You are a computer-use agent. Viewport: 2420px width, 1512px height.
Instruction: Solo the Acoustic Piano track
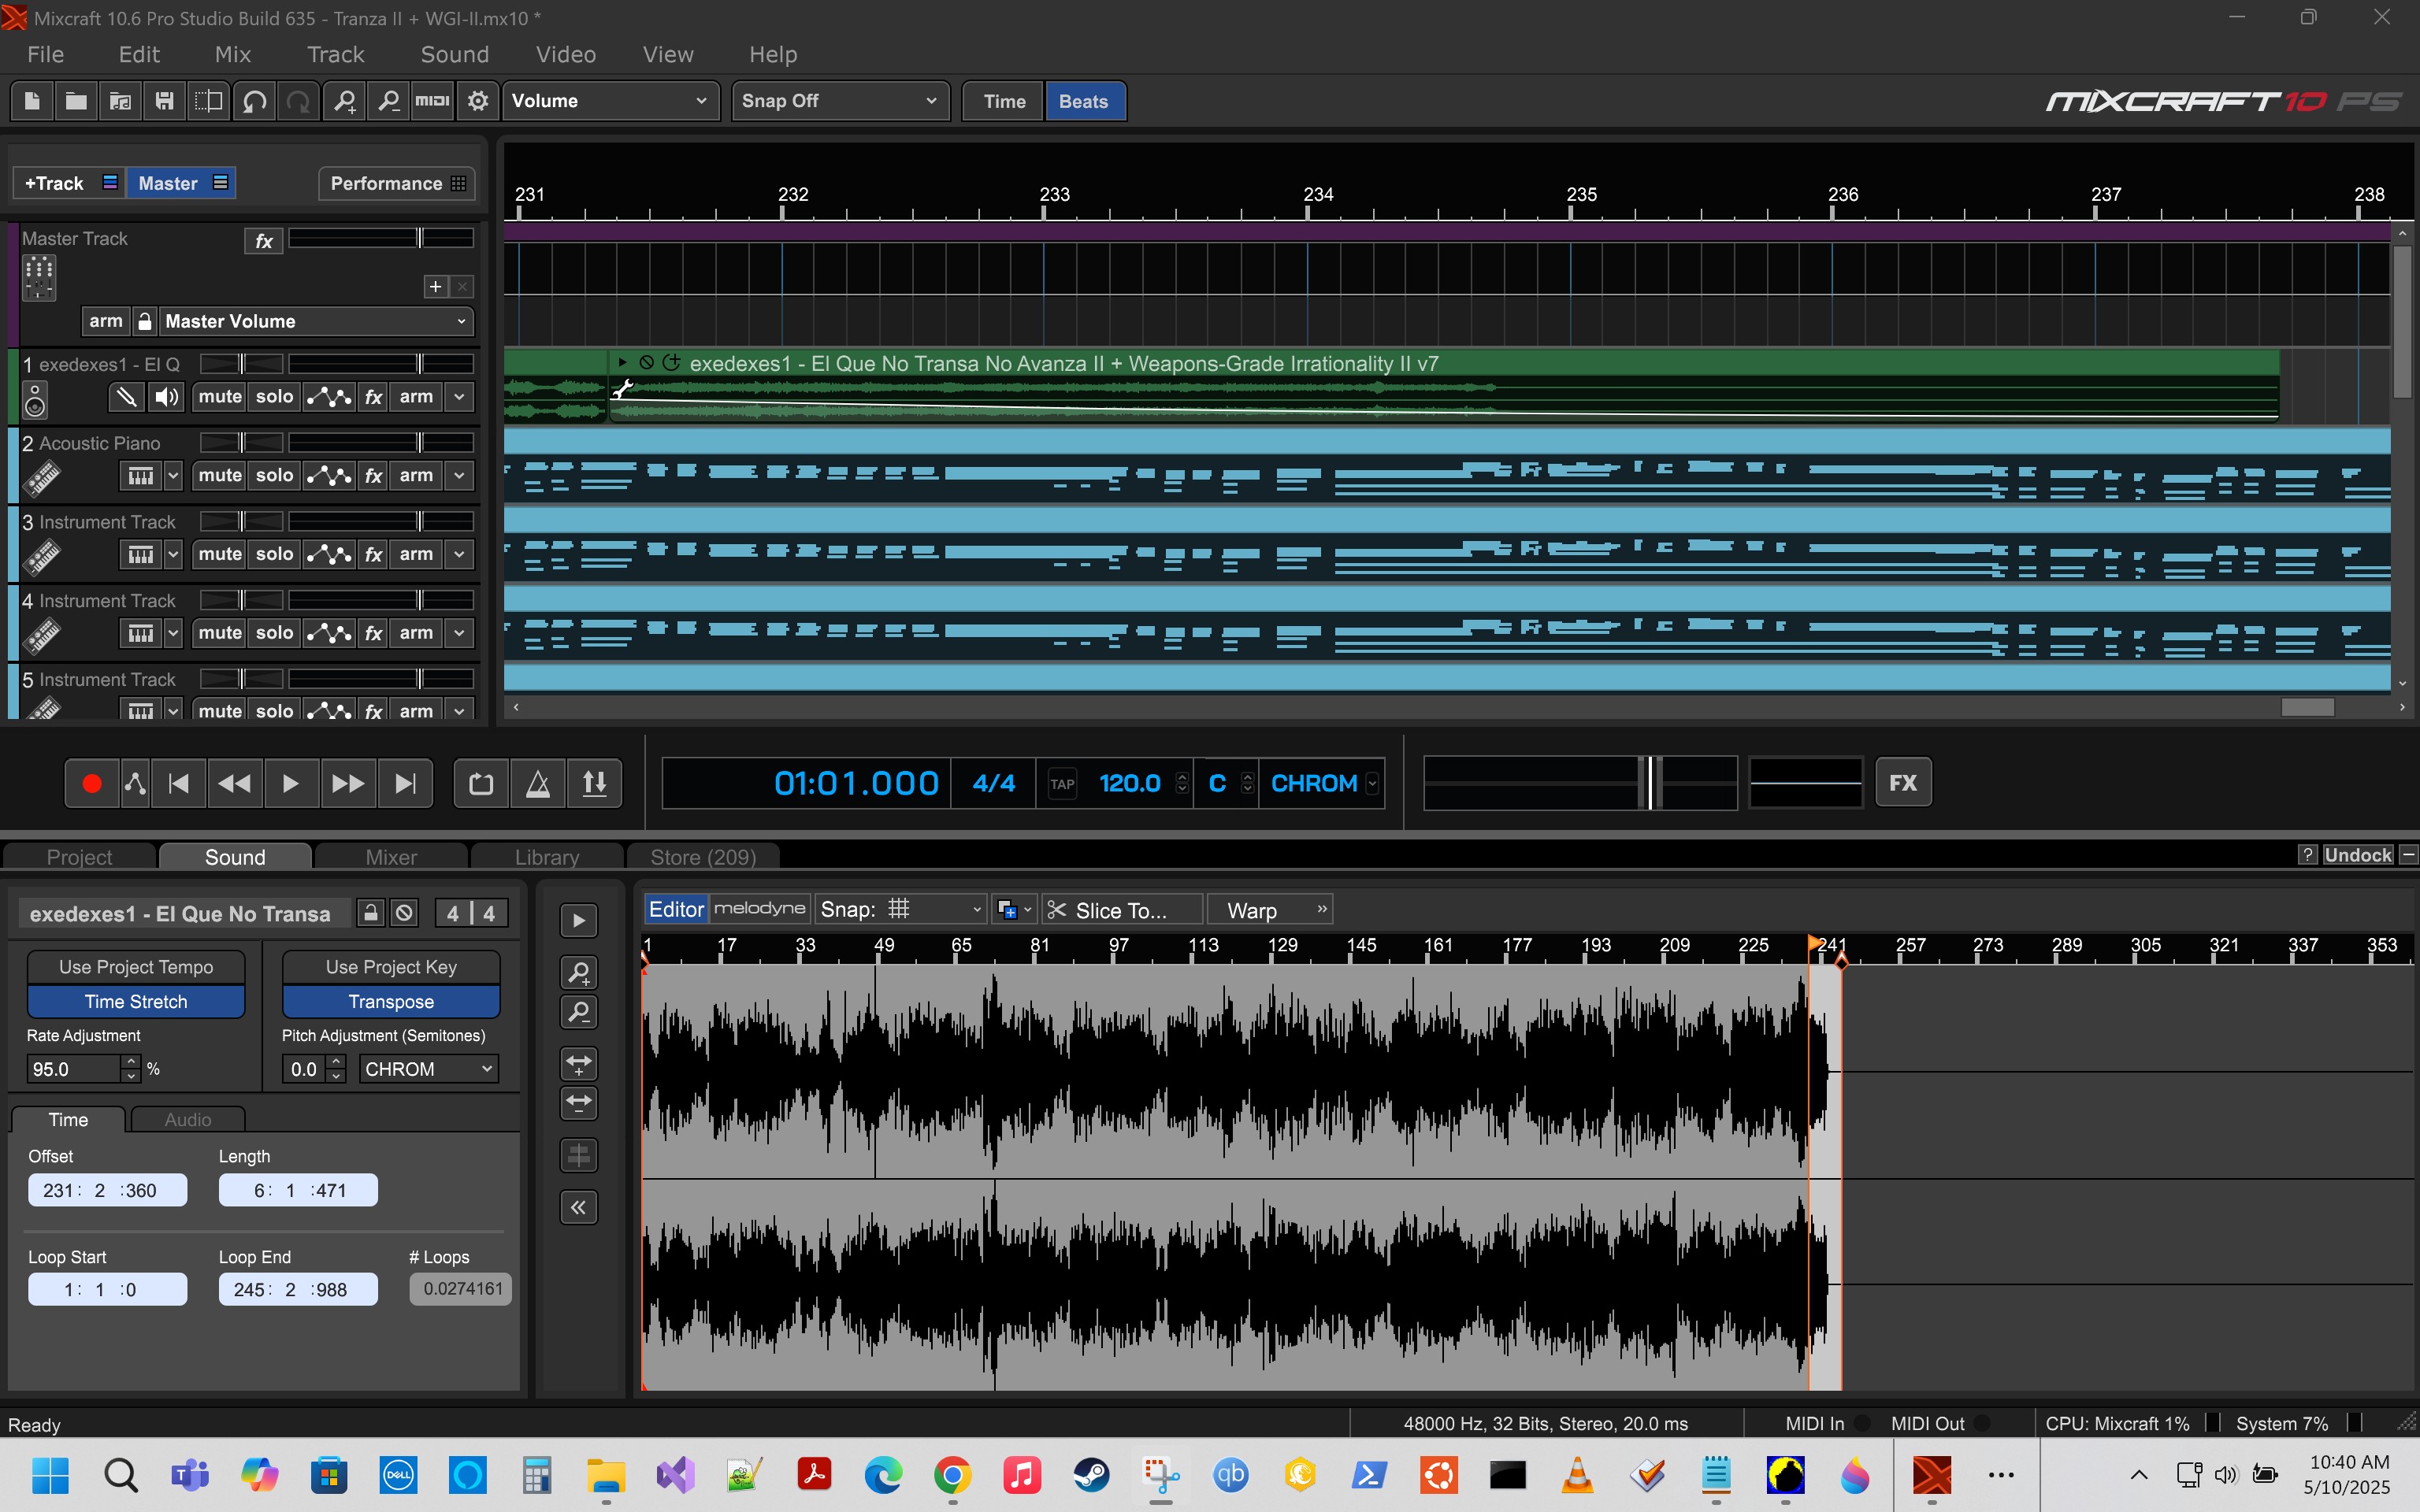click(x=274, y=475)
